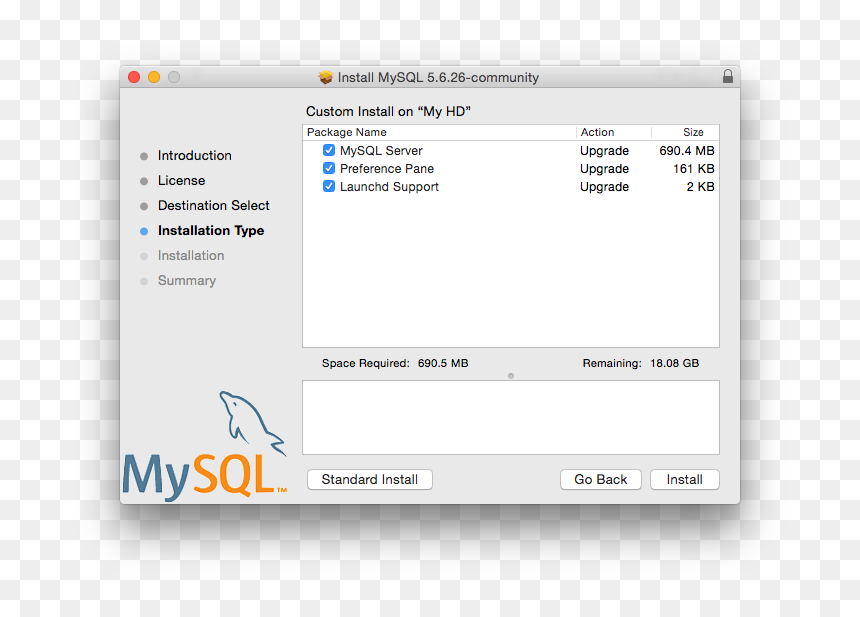Select the MySQL Server row name
The image size is (860, 617).
381,150
